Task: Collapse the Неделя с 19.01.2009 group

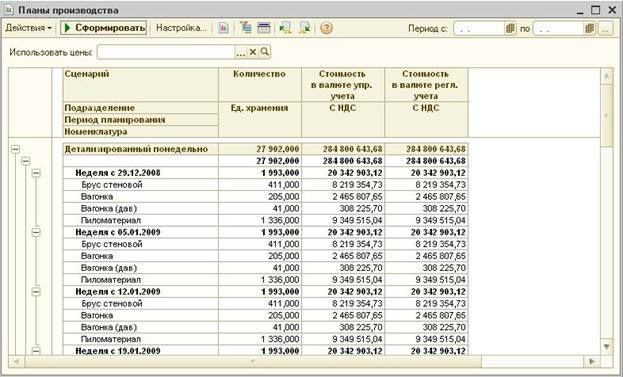Action: point(36,351)
